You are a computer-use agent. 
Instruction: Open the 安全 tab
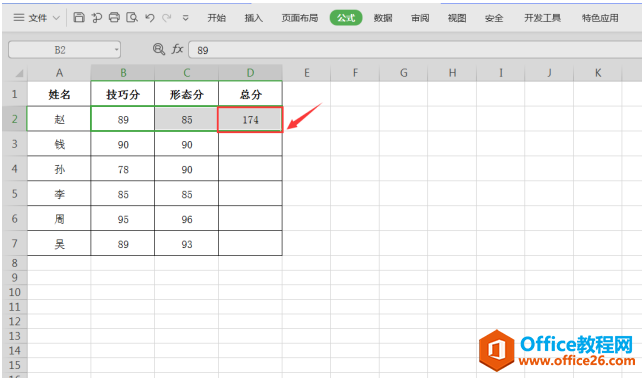[x=494, y=18]
